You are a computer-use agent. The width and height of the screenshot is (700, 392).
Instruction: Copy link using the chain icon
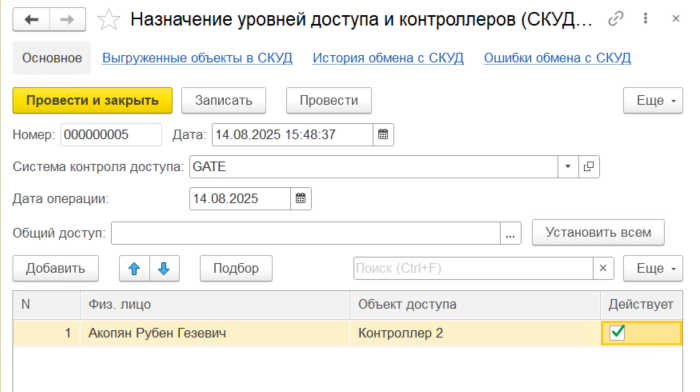point(616,19)
